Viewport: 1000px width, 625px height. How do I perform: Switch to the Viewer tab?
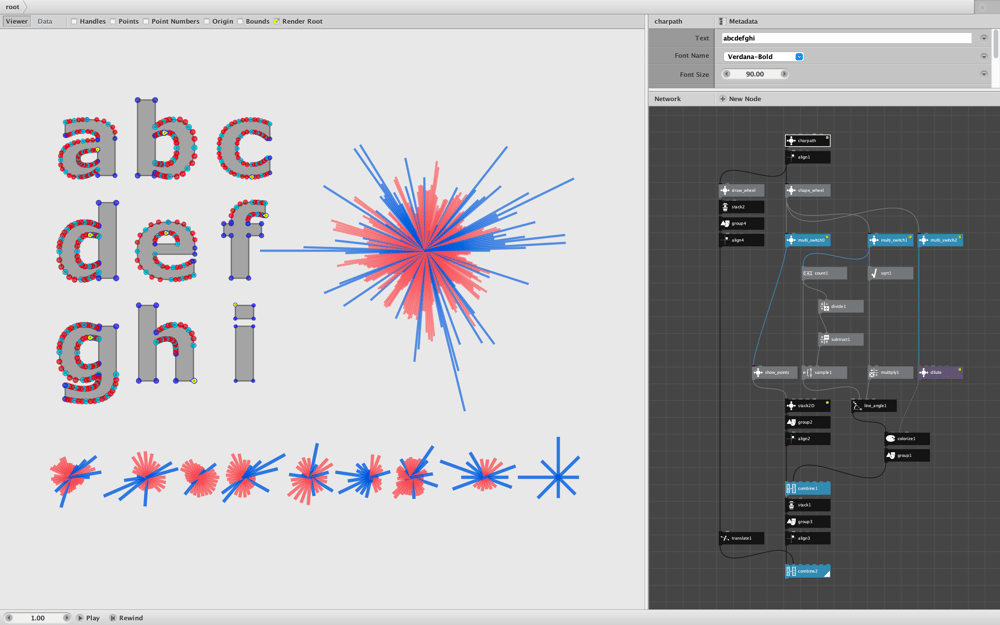[x=17, y=22]
